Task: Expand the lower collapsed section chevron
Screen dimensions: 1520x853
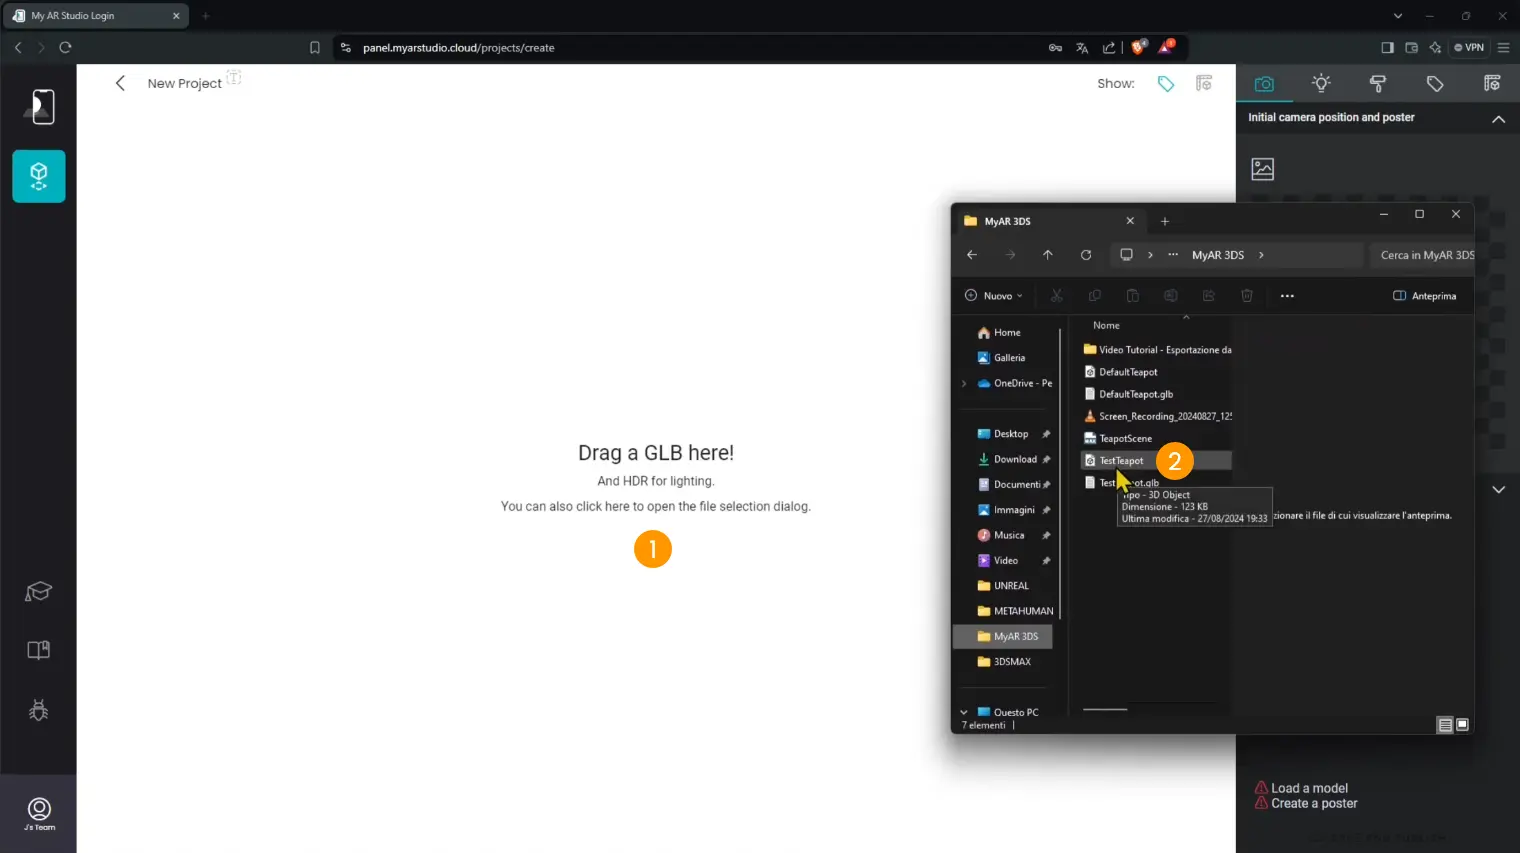Action: coord(1498,489)
